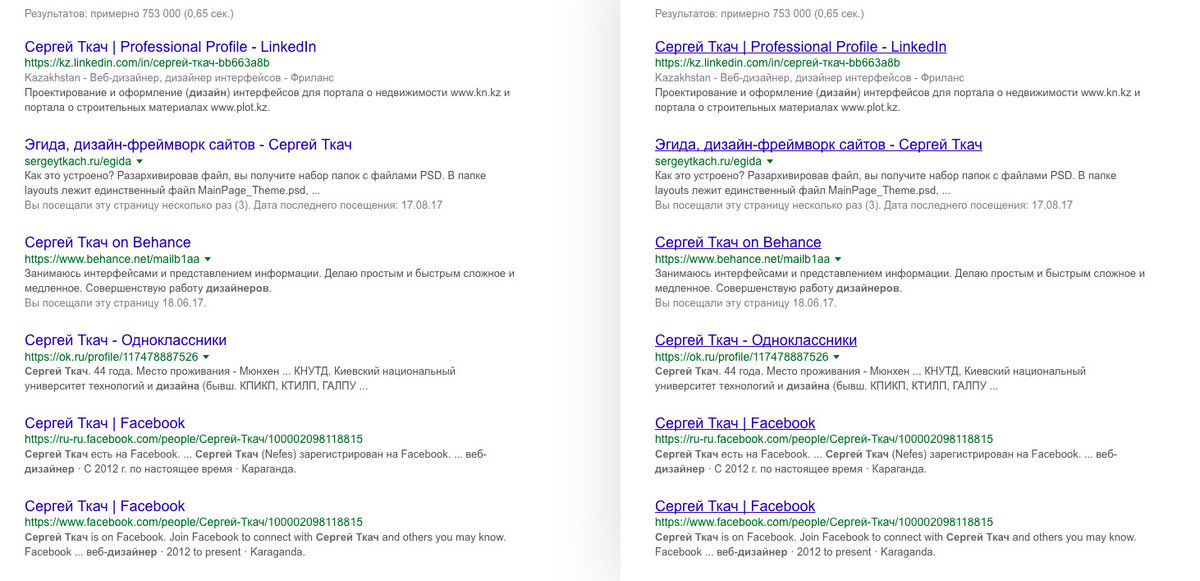Click 'Как это устроено? Разархивировав файл' snippet in right panel
1200x581 pixels.
click(886, 182)
